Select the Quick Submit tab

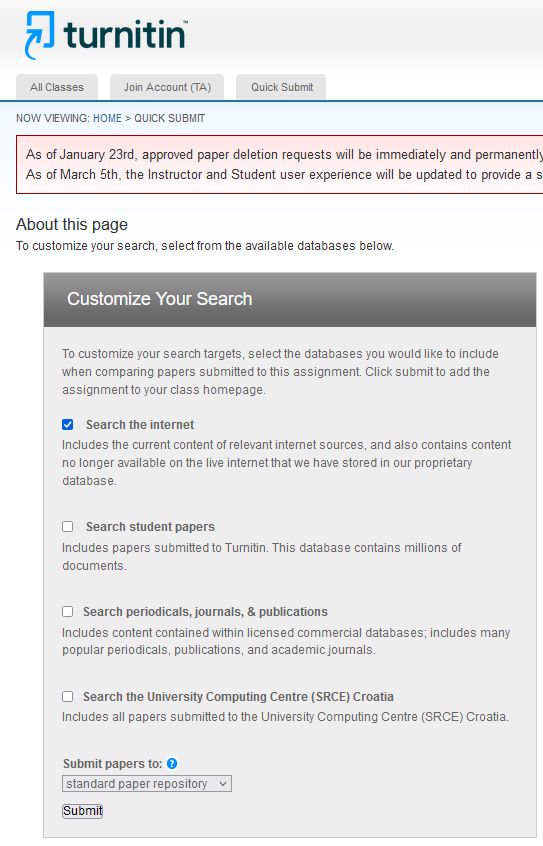point(281,87)
